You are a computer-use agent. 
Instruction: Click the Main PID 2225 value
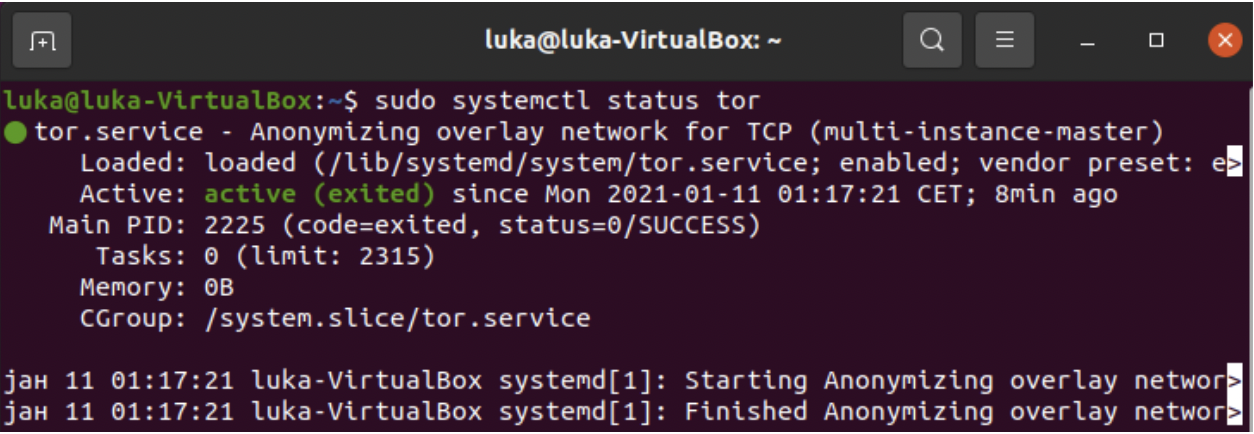(235, 225)
